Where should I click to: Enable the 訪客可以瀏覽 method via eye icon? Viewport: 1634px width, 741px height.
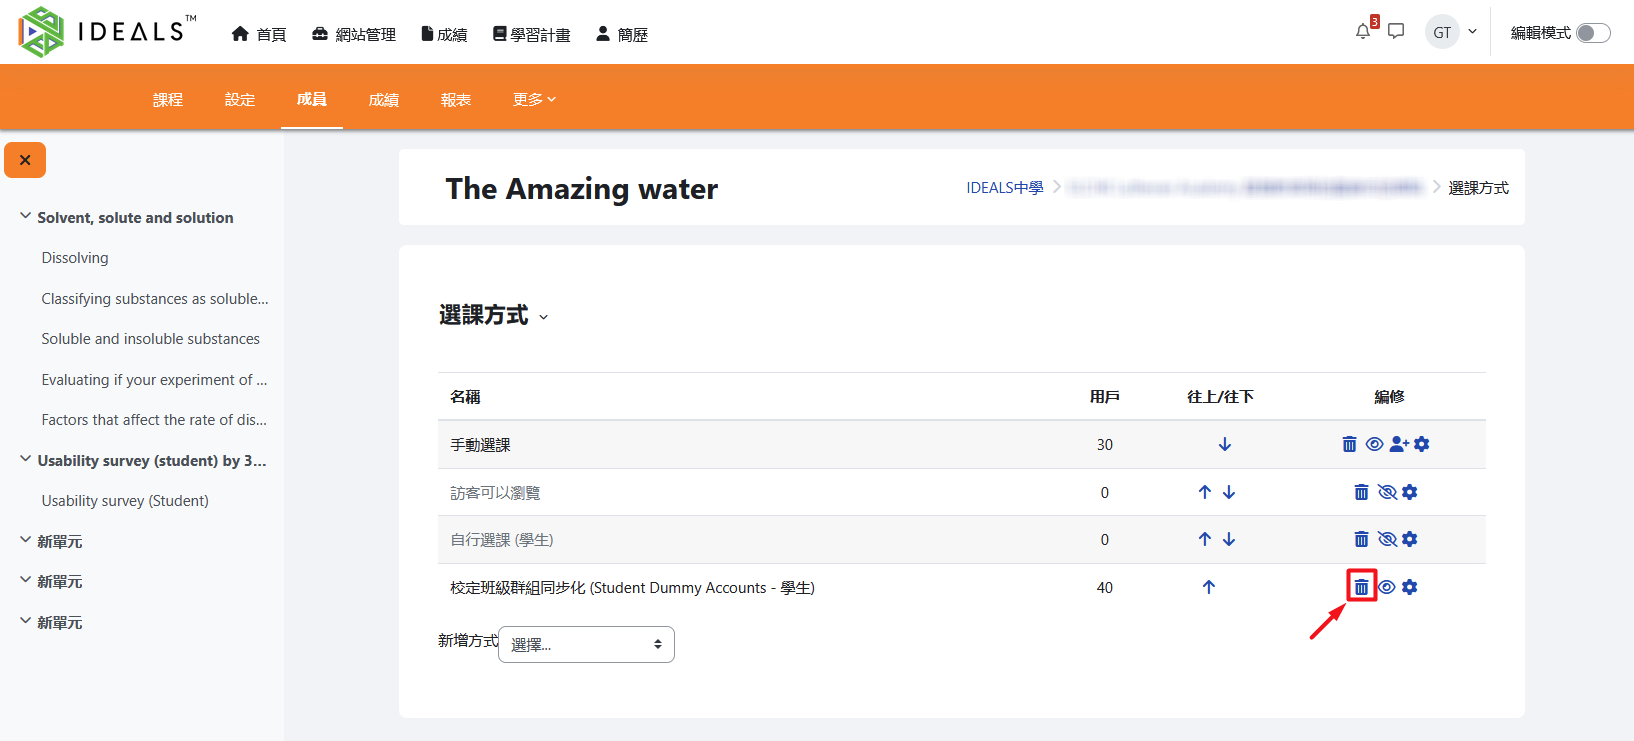1386,492
